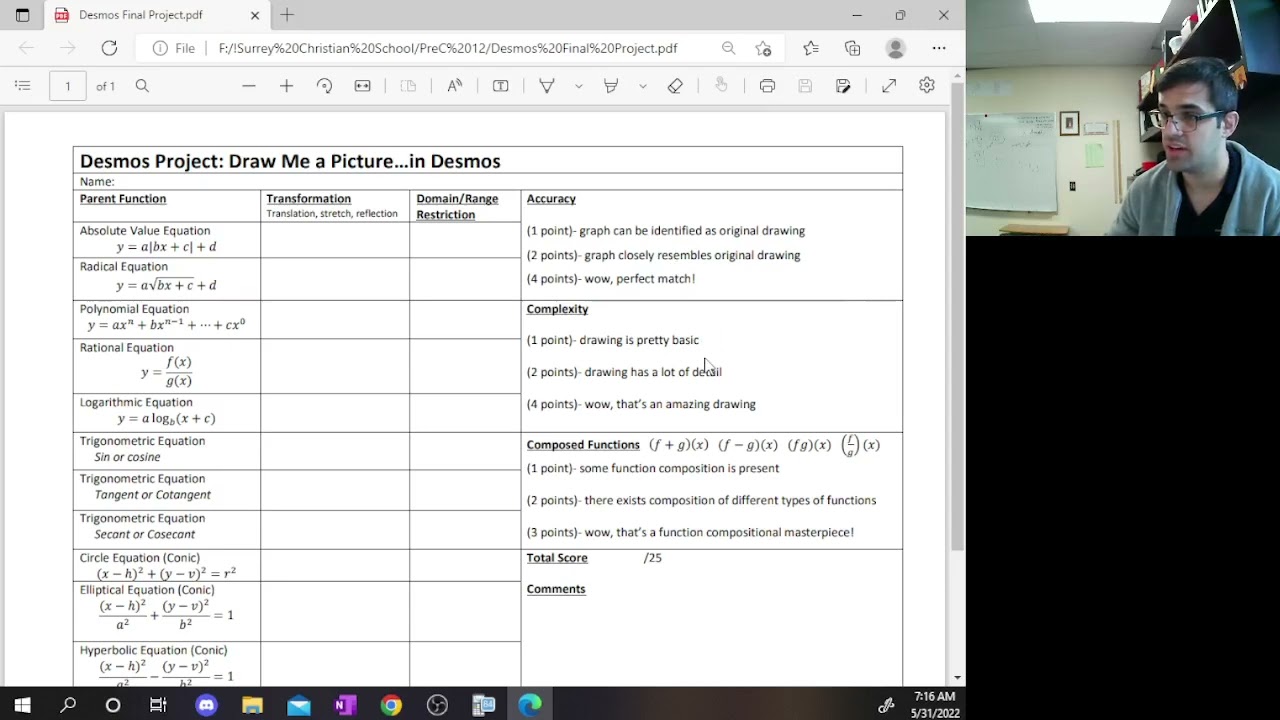
Task: Print the PDF document
Action: click(x=767, y=86)
